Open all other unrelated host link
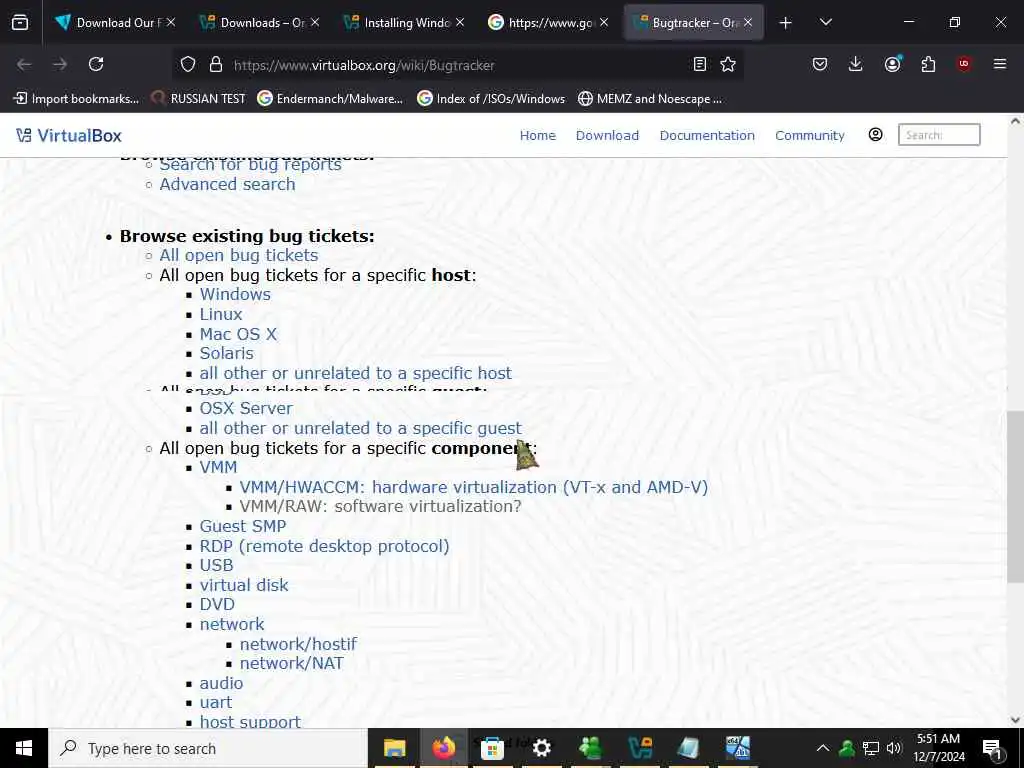 tap(356, 373)
